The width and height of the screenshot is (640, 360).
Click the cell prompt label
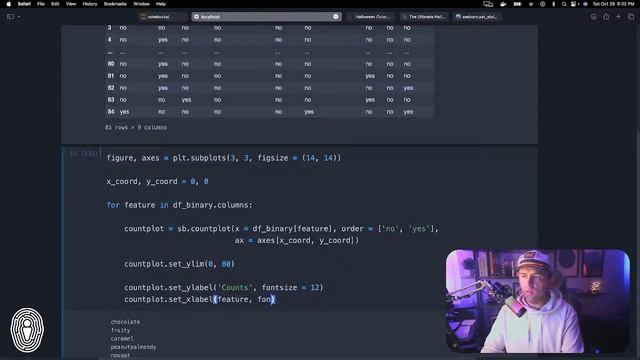[84, 153]
